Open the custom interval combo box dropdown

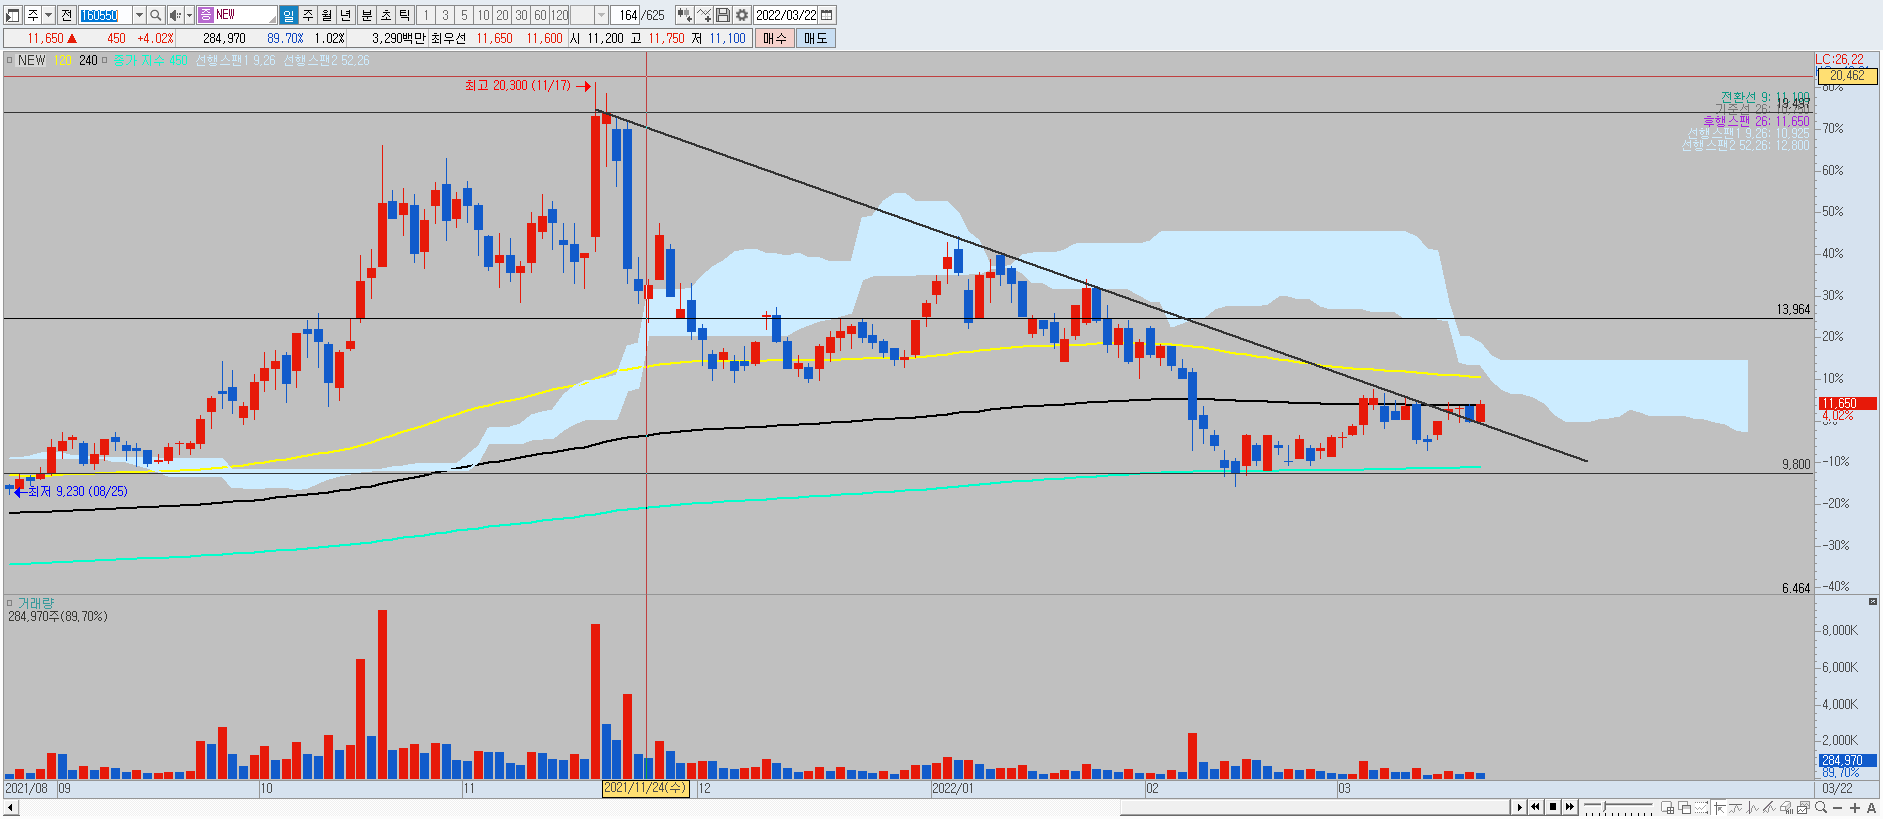(x=601, y=15)
